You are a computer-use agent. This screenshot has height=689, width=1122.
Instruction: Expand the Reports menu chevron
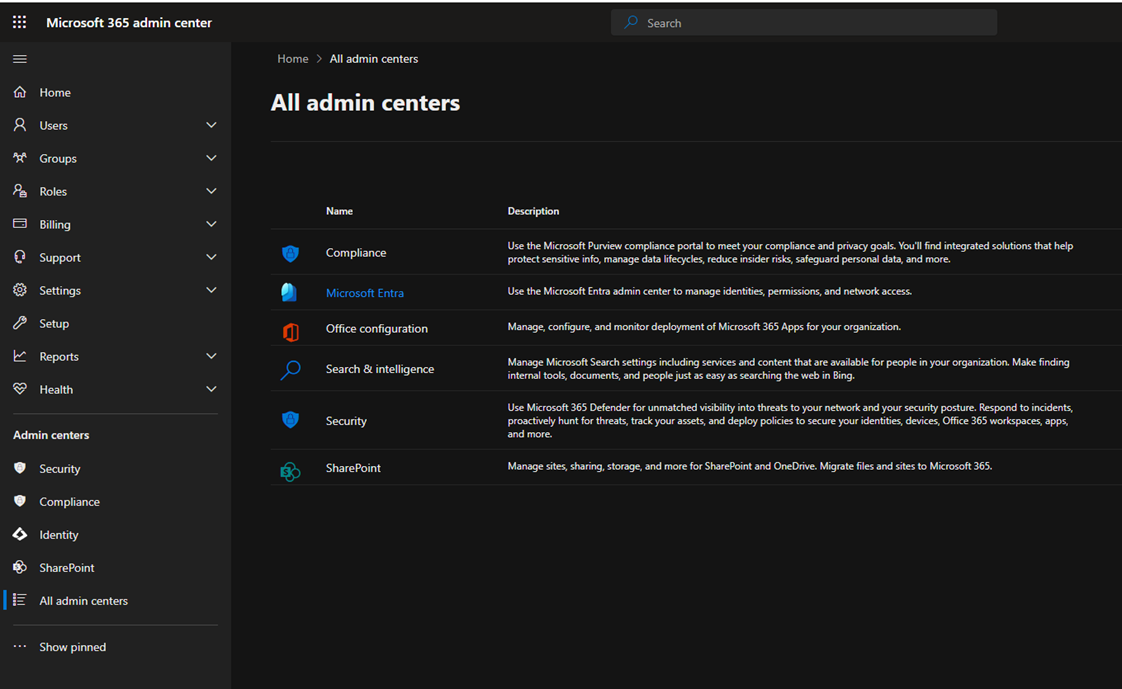211,356
